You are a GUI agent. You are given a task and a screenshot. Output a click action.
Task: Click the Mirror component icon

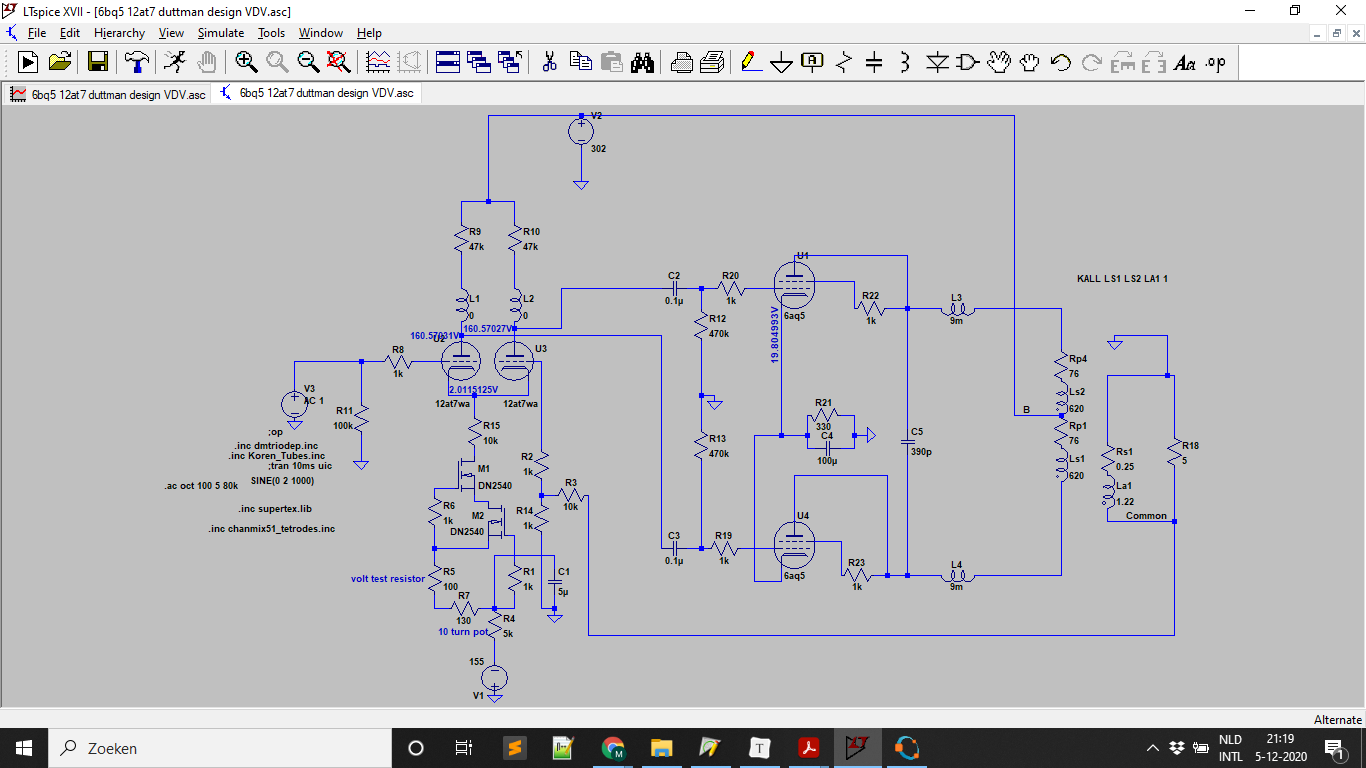tap(1153, 62)
